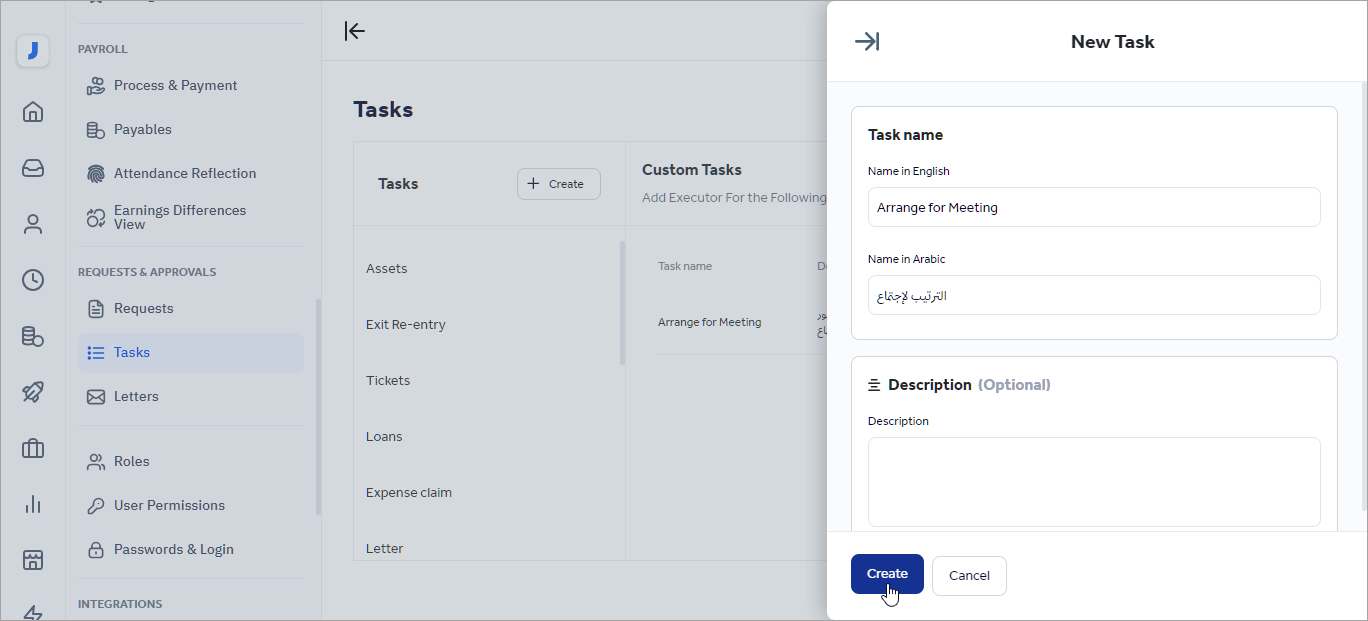Click the Create button in the Tasks list

point(558,183)
